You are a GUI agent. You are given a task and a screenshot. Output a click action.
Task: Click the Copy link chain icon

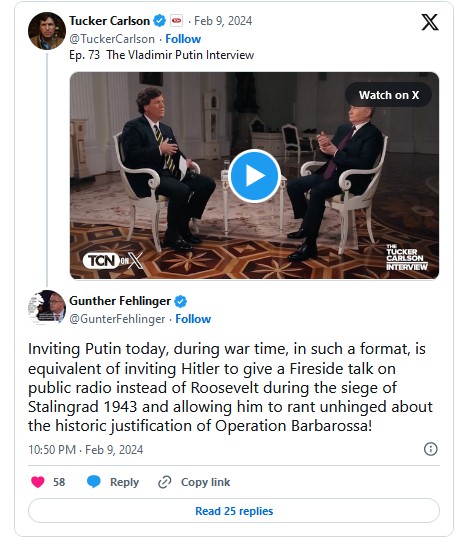click(x=165, y=482)
